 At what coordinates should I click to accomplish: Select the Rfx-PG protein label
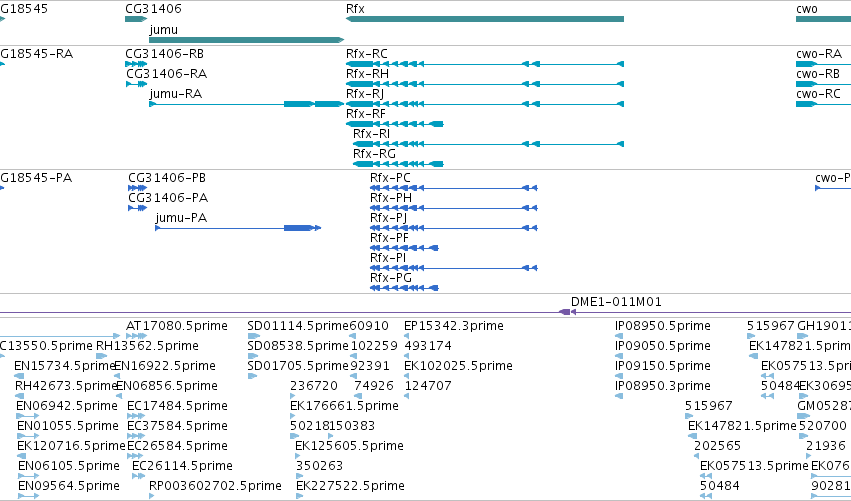pyautogui.click(x=391, y=278)
